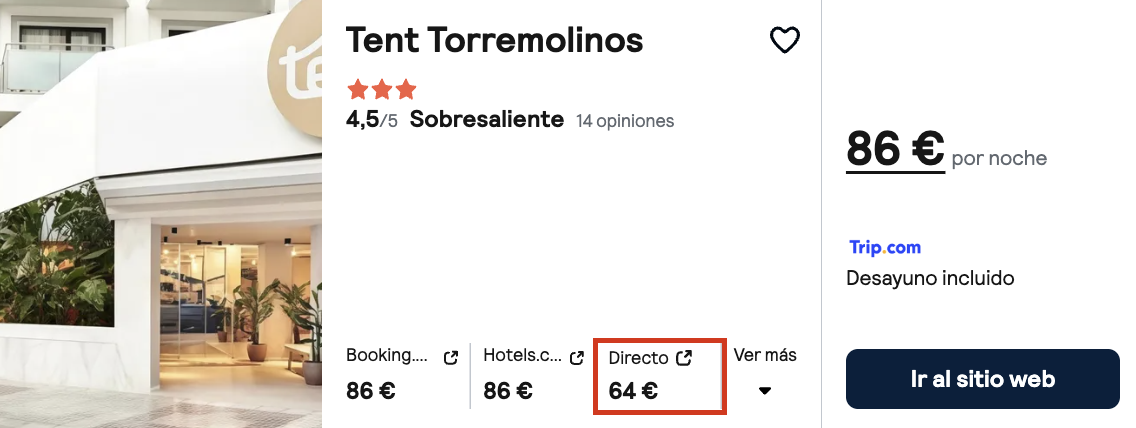This screenshot has width=1136, height=428.
Task: Click the Ver más text label
Action: (765, 356)
